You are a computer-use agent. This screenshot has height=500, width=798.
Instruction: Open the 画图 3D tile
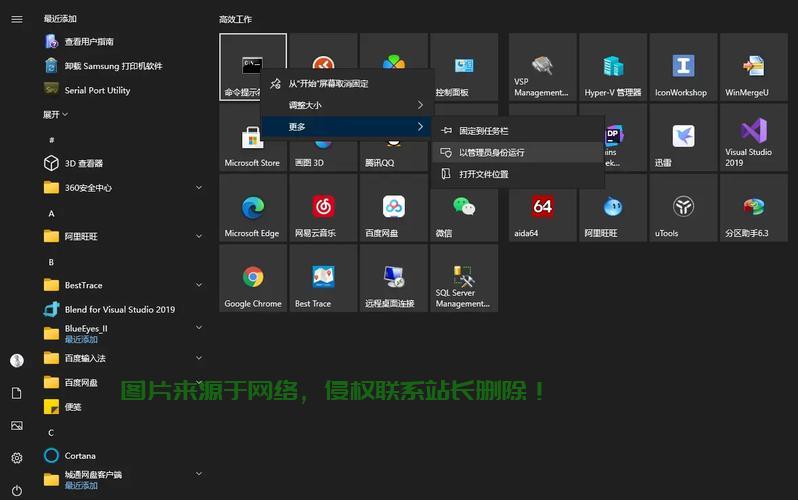pyautogui.click(x=323, y=155)
